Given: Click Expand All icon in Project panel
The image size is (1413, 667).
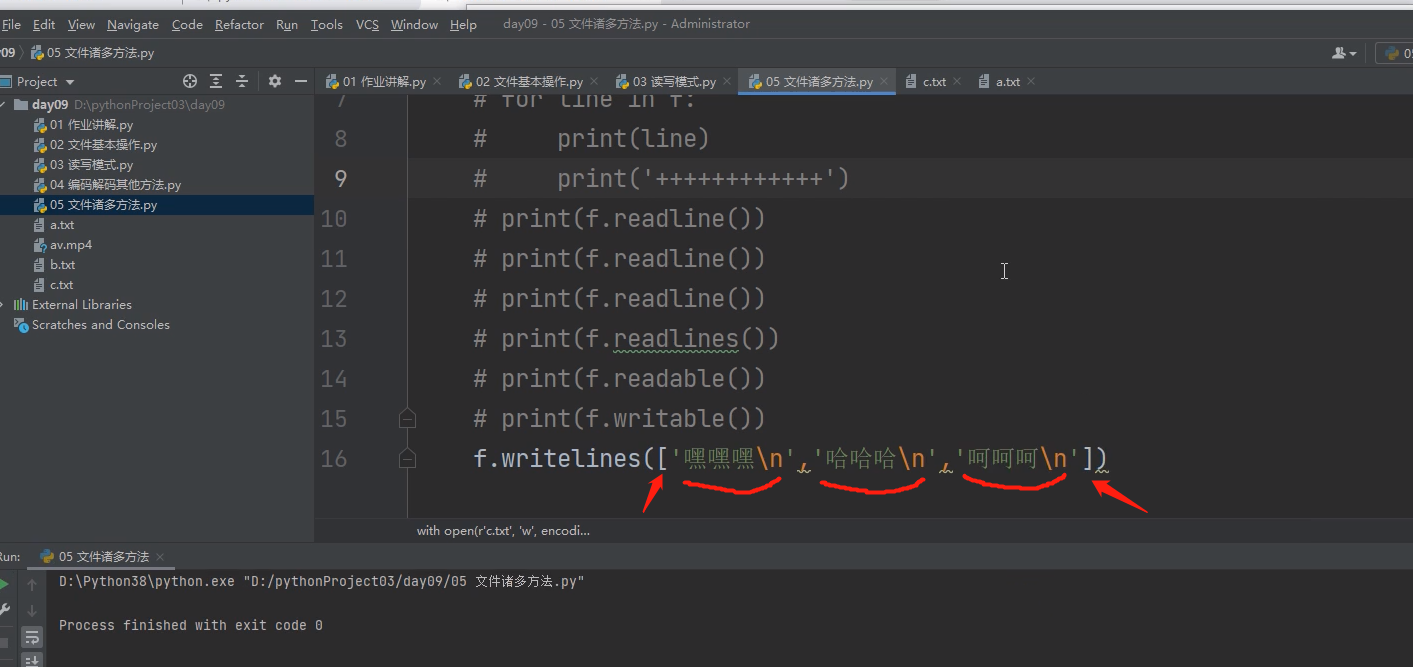Looking at the screenshot, I should 216,81.
